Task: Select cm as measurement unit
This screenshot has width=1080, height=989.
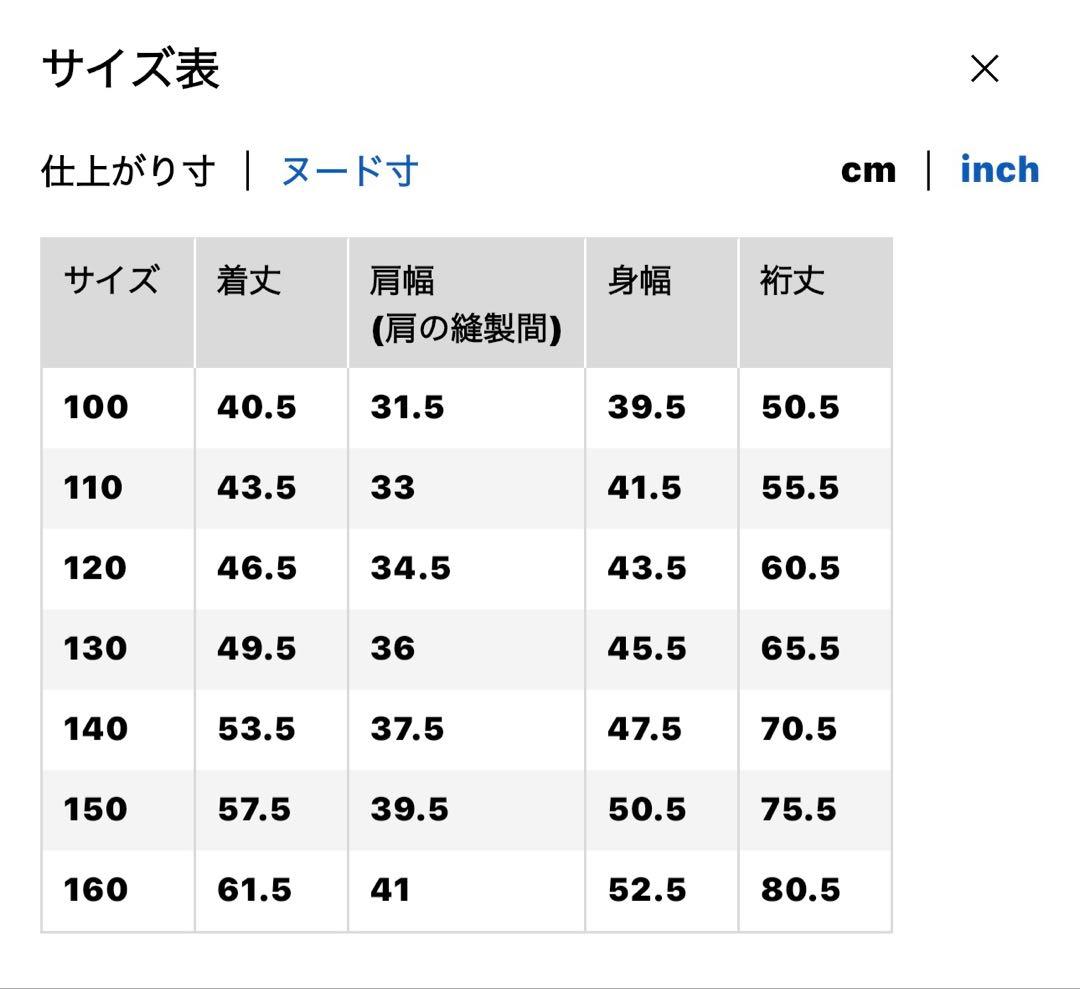Action: tap(868, 171)
